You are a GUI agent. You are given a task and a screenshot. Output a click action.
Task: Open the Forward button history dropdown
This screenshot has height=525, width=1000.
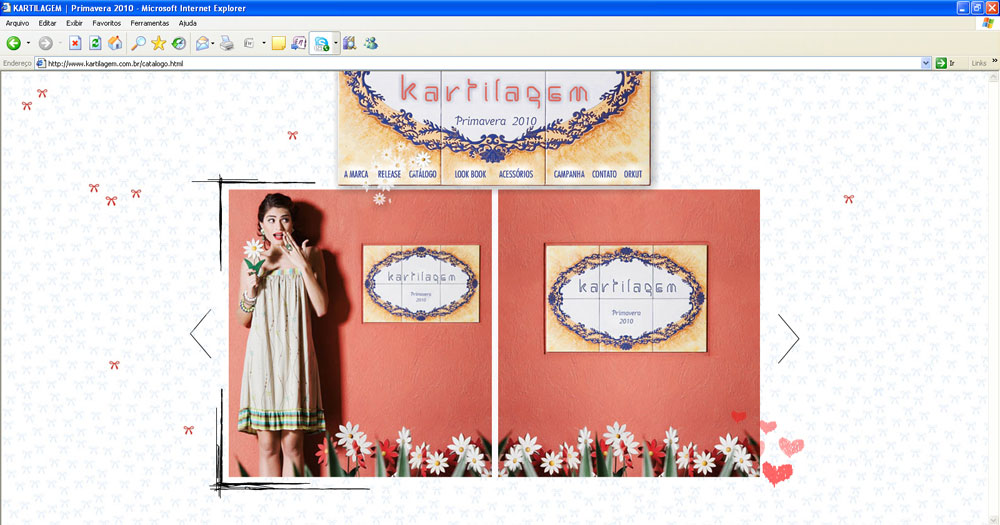coord(60,43)
